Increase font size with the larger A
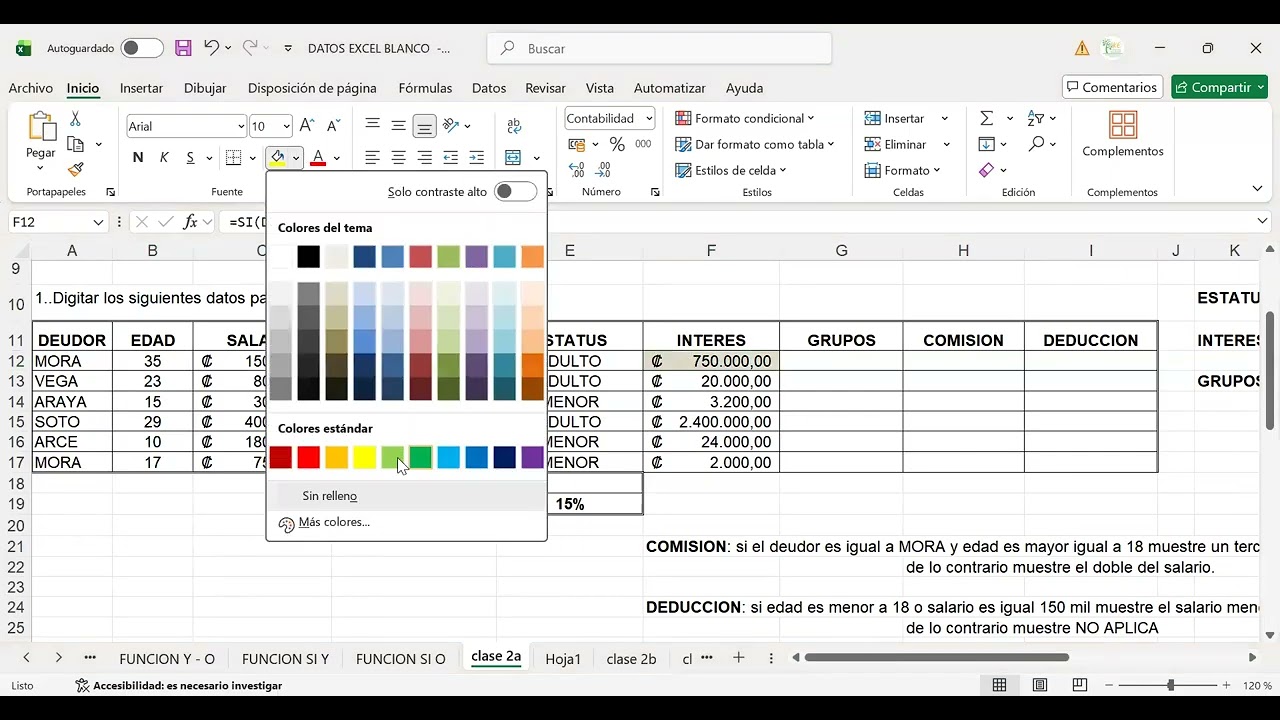 point(307,126)
